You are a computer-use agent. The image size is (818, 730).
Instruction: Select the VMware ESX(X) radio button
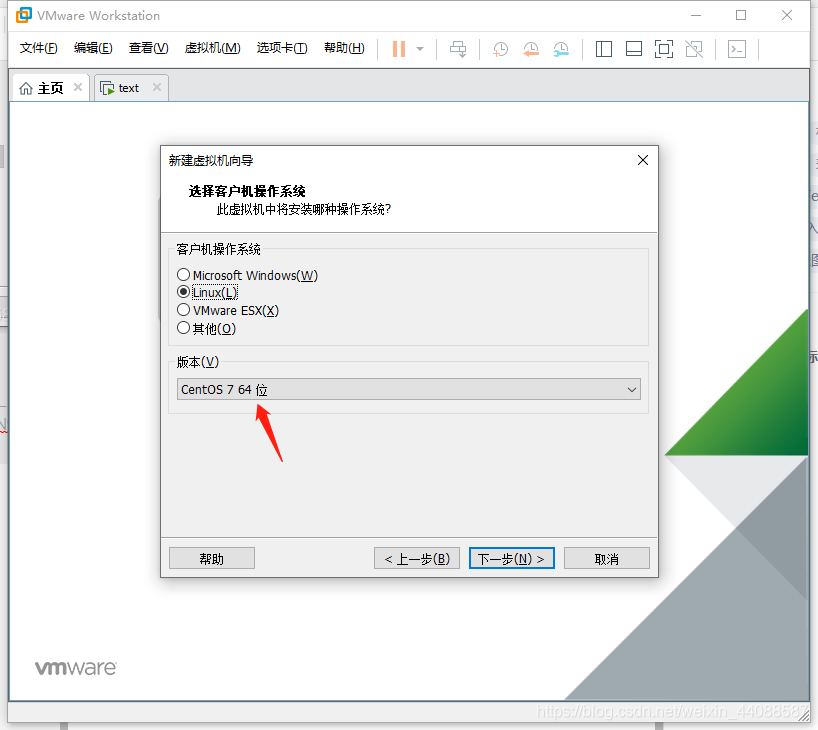[x=183, y=310]
